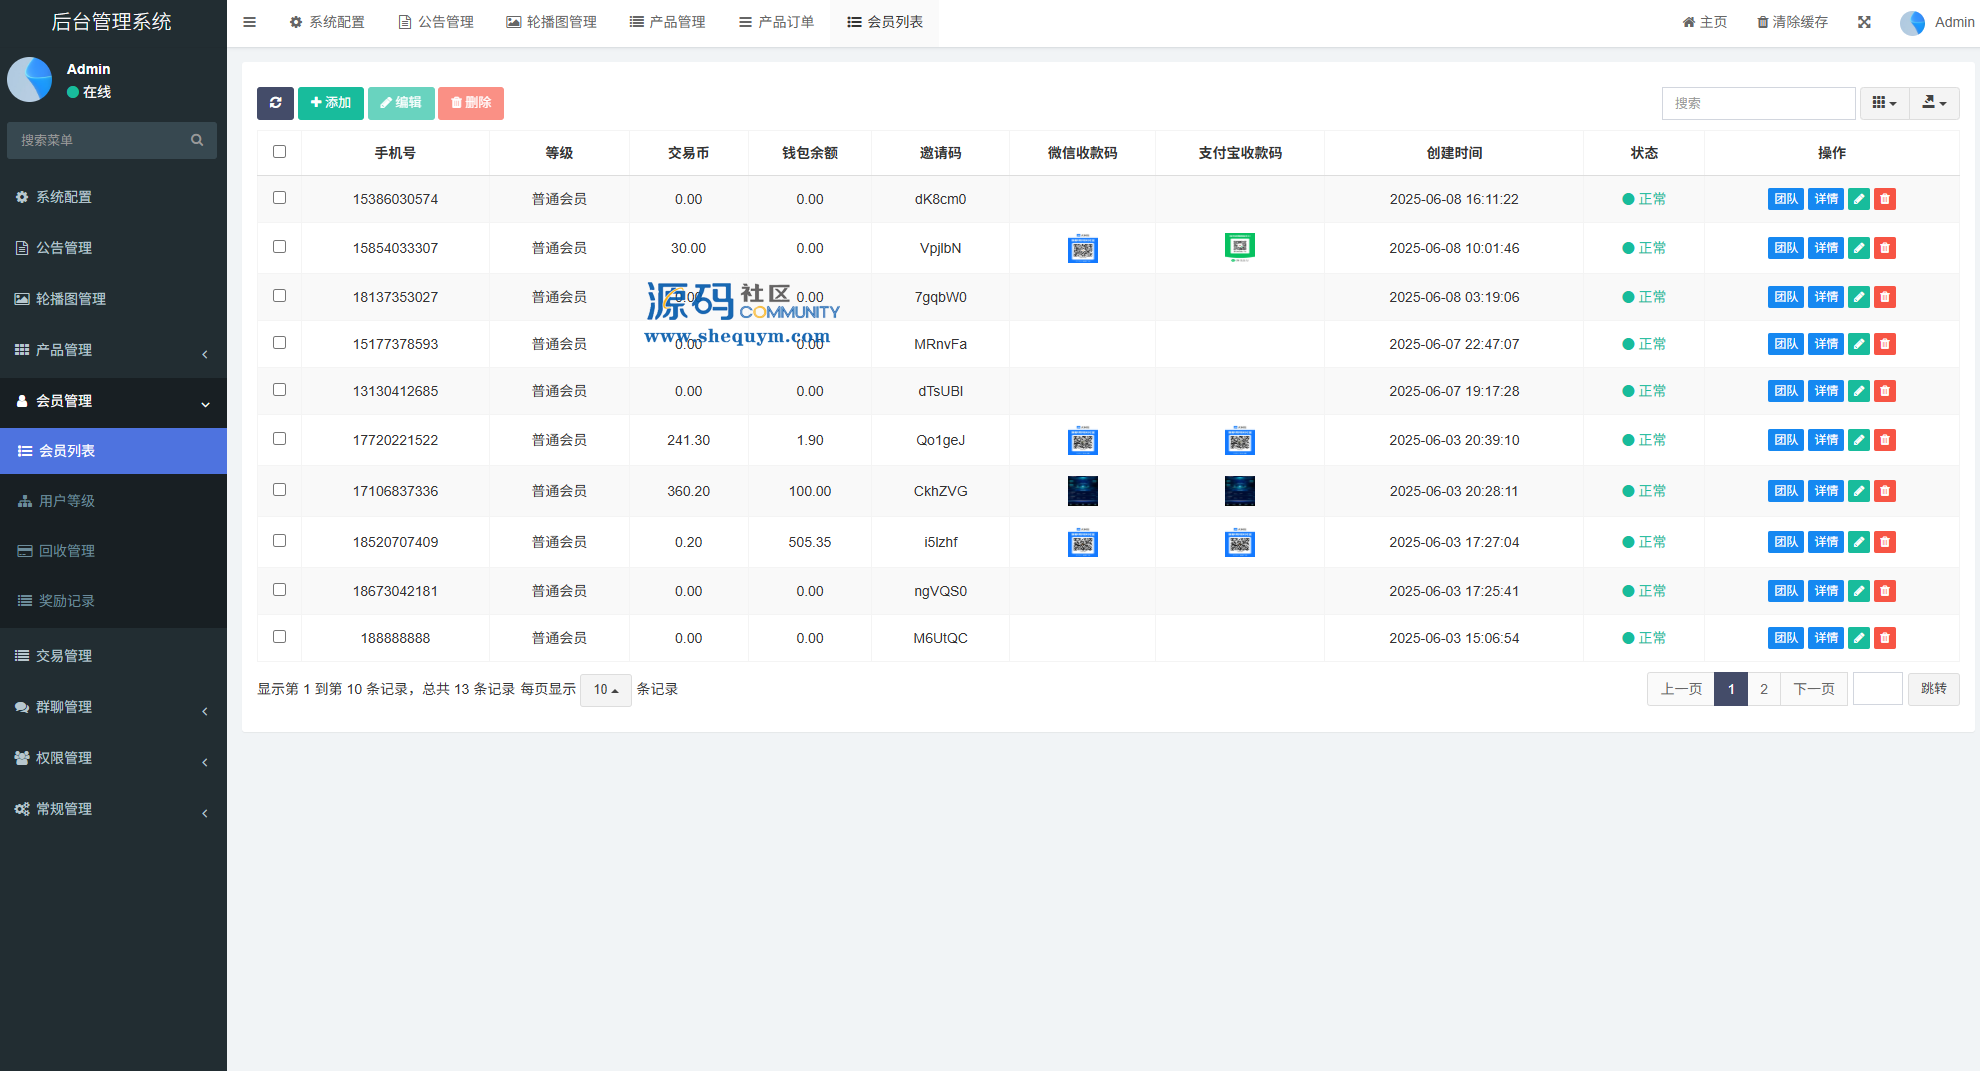
Task: Select checkbox for phone 17720221522
Action: (279, 439)
